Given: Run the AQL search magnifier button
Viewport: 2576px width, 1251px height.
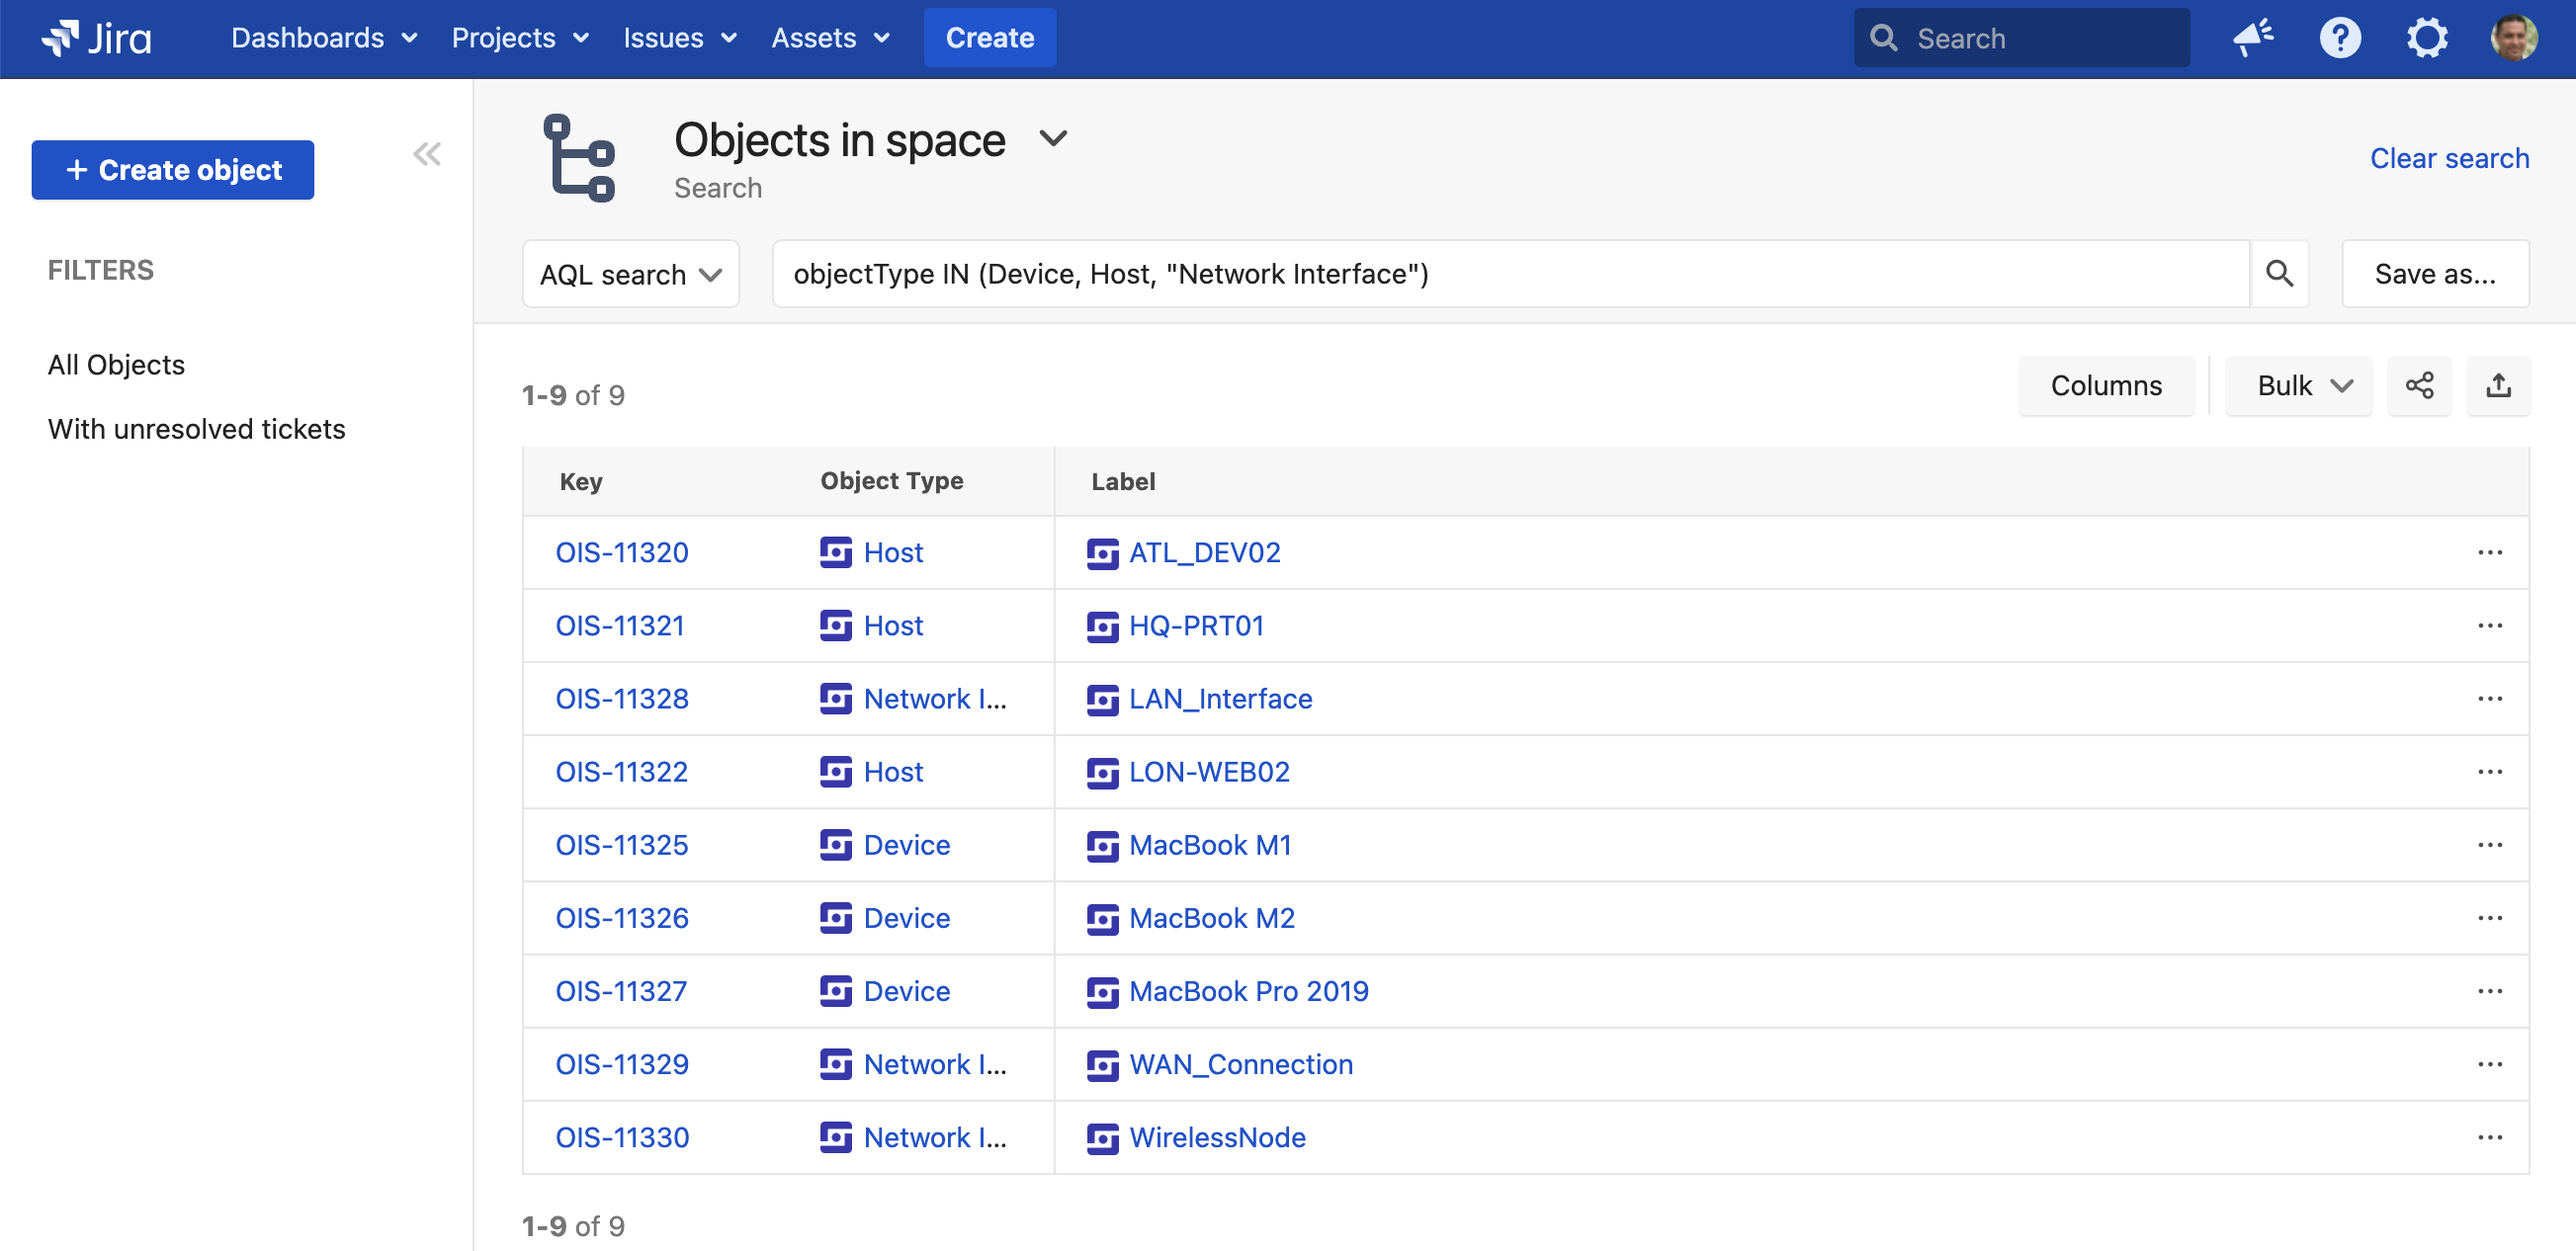Looking at the screenshot, I should [2278, 274].
